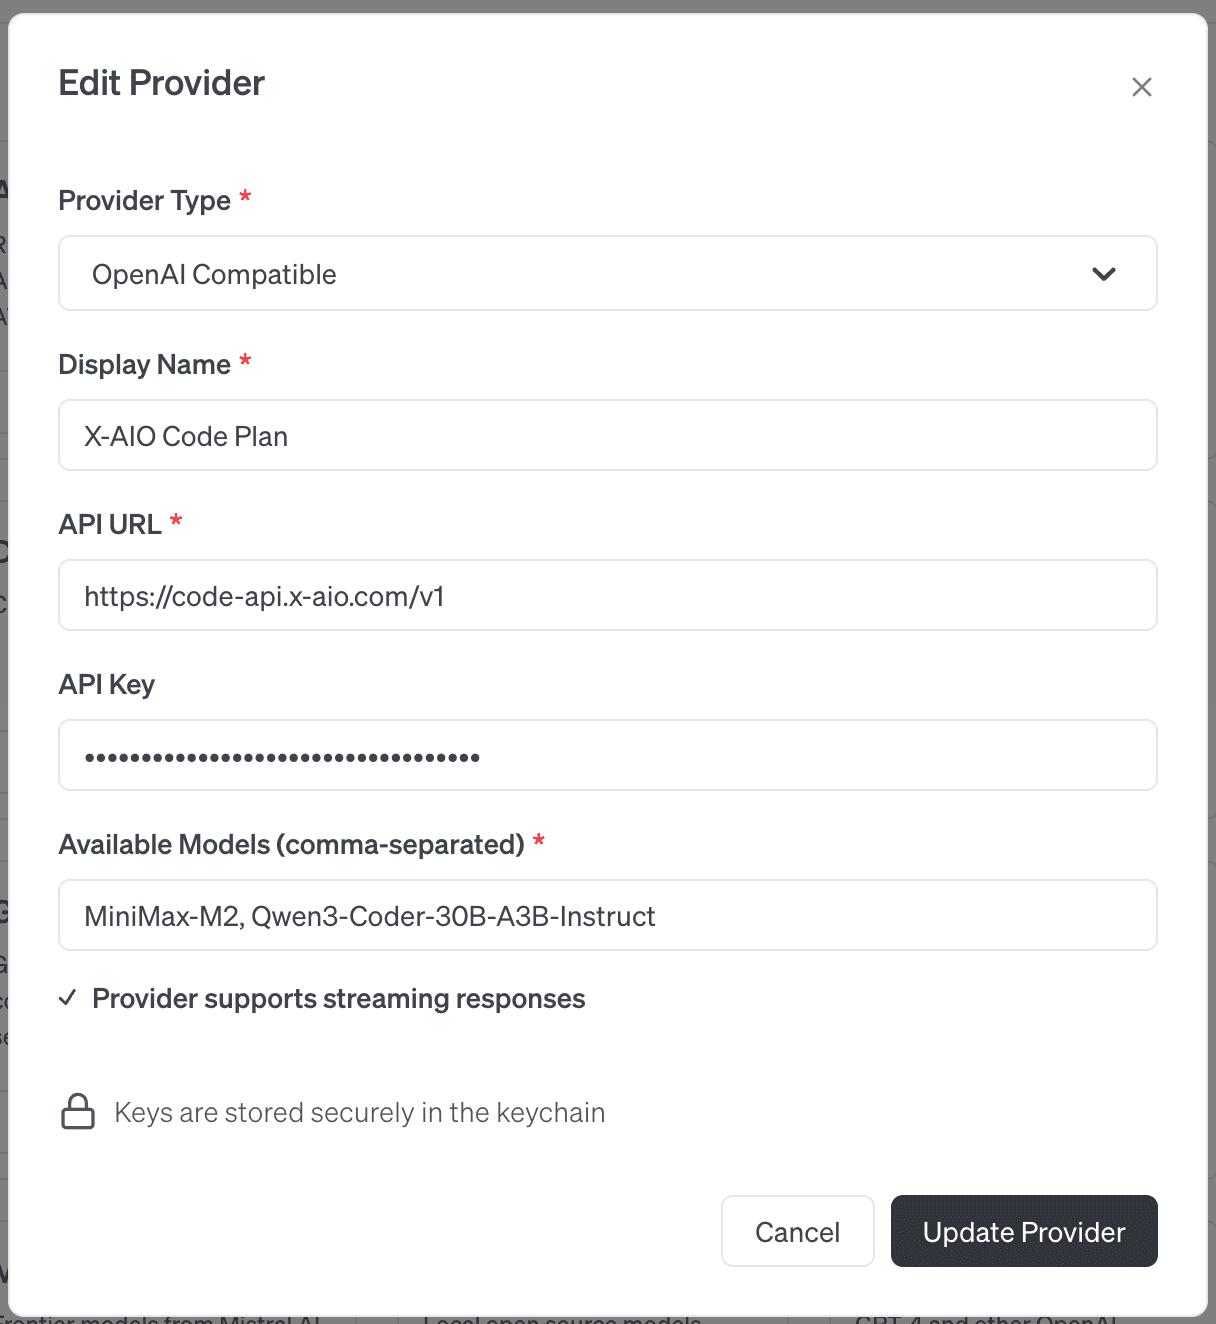Click the API Key label

106,685
